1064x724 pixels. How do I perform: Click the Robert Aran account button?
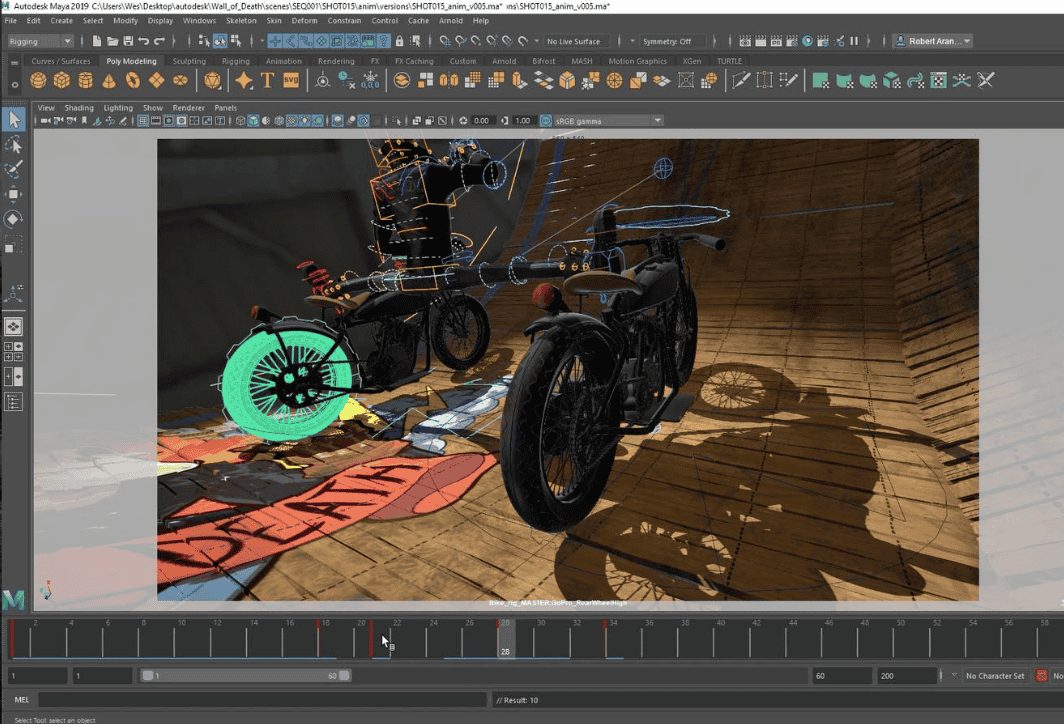click(933, 41)
